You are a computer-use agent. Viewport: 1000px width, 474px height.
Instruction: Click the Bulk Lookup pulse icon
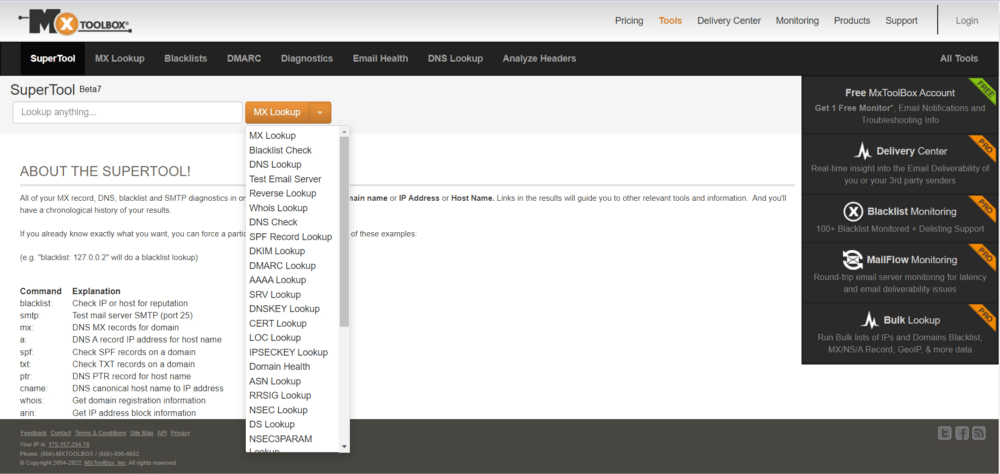870,320
